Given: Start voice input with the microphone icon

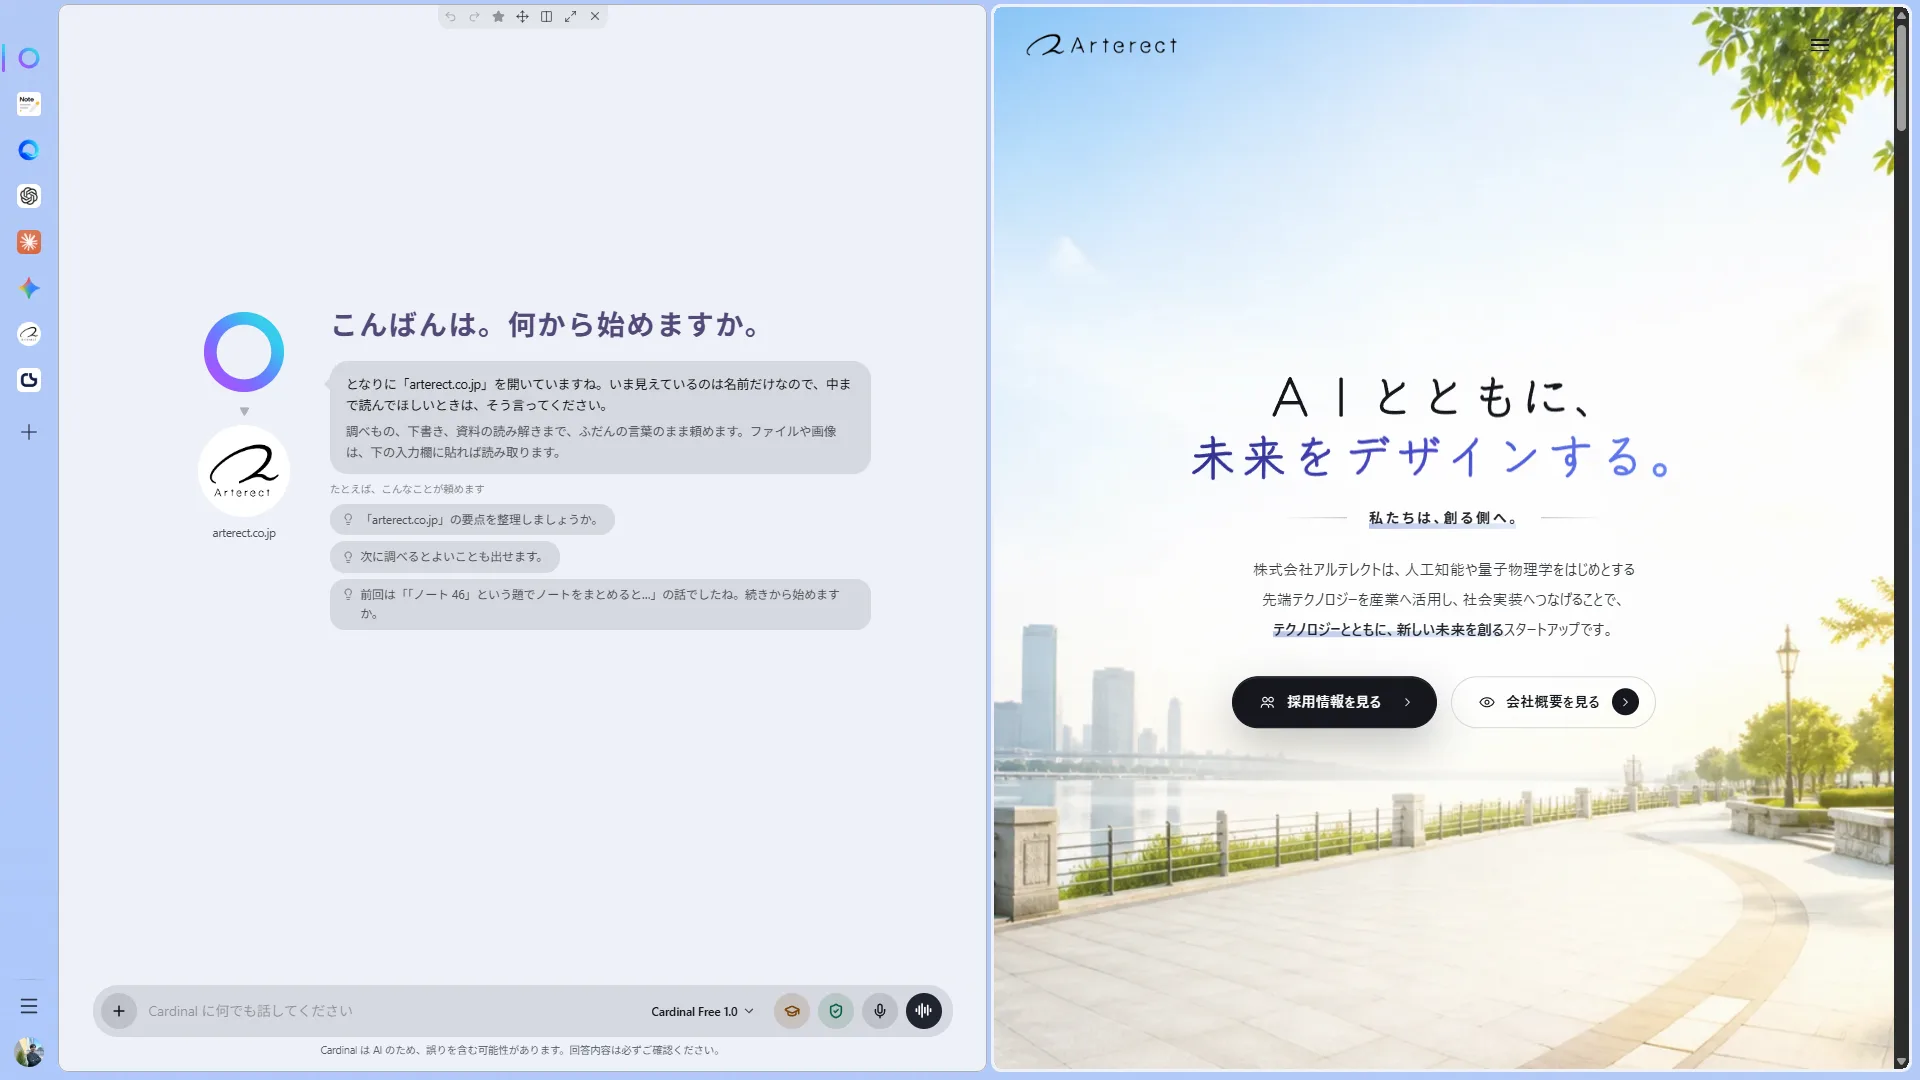Looking at the screenshot, I should [880, 1011].
